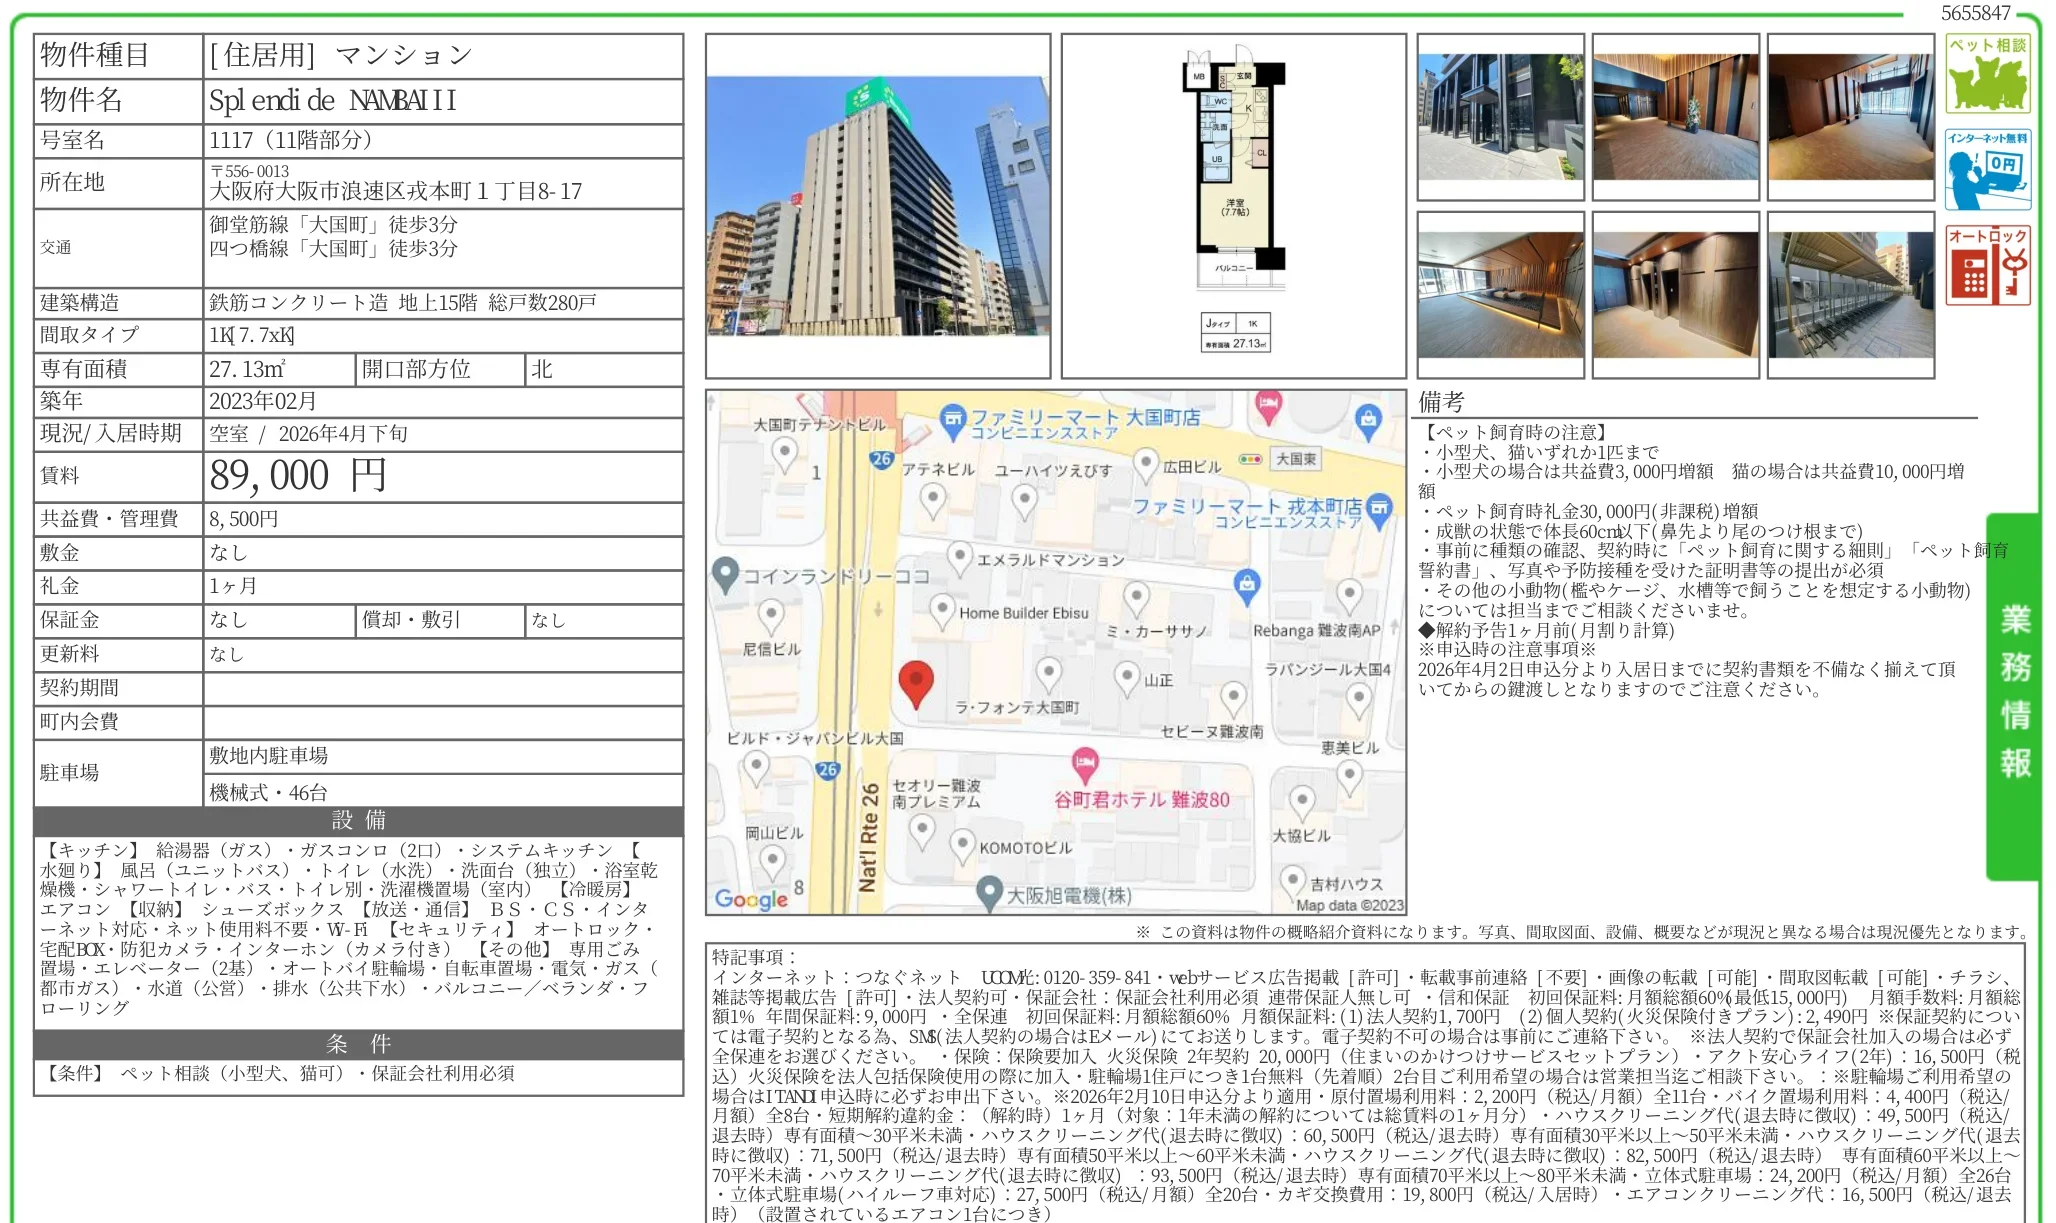Click the FamilyMart 戎本町店 store marker

[x=1379, y=508]
